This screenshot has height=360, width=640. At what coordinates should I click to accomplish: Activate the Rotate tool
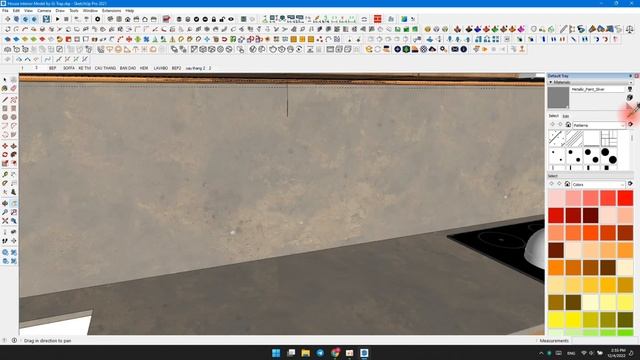point(5,155)
